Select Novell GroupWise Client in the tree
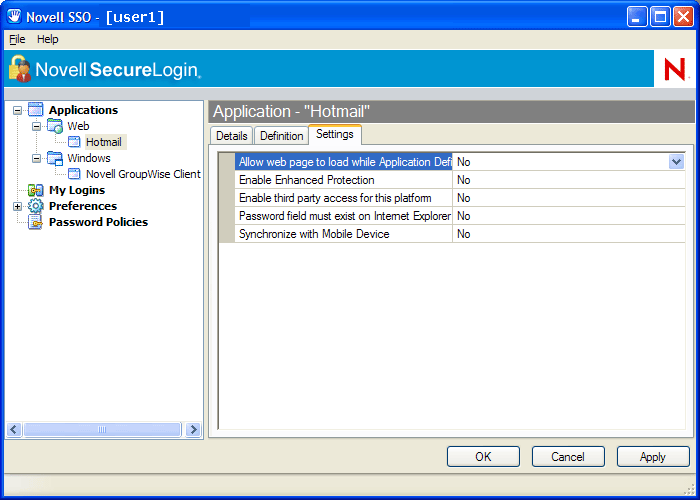 pos(143,174)
